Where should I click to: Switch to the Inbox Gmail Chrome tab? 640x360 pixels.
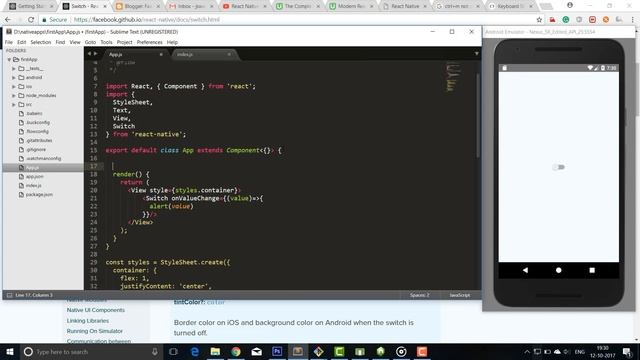click(192, 6)
